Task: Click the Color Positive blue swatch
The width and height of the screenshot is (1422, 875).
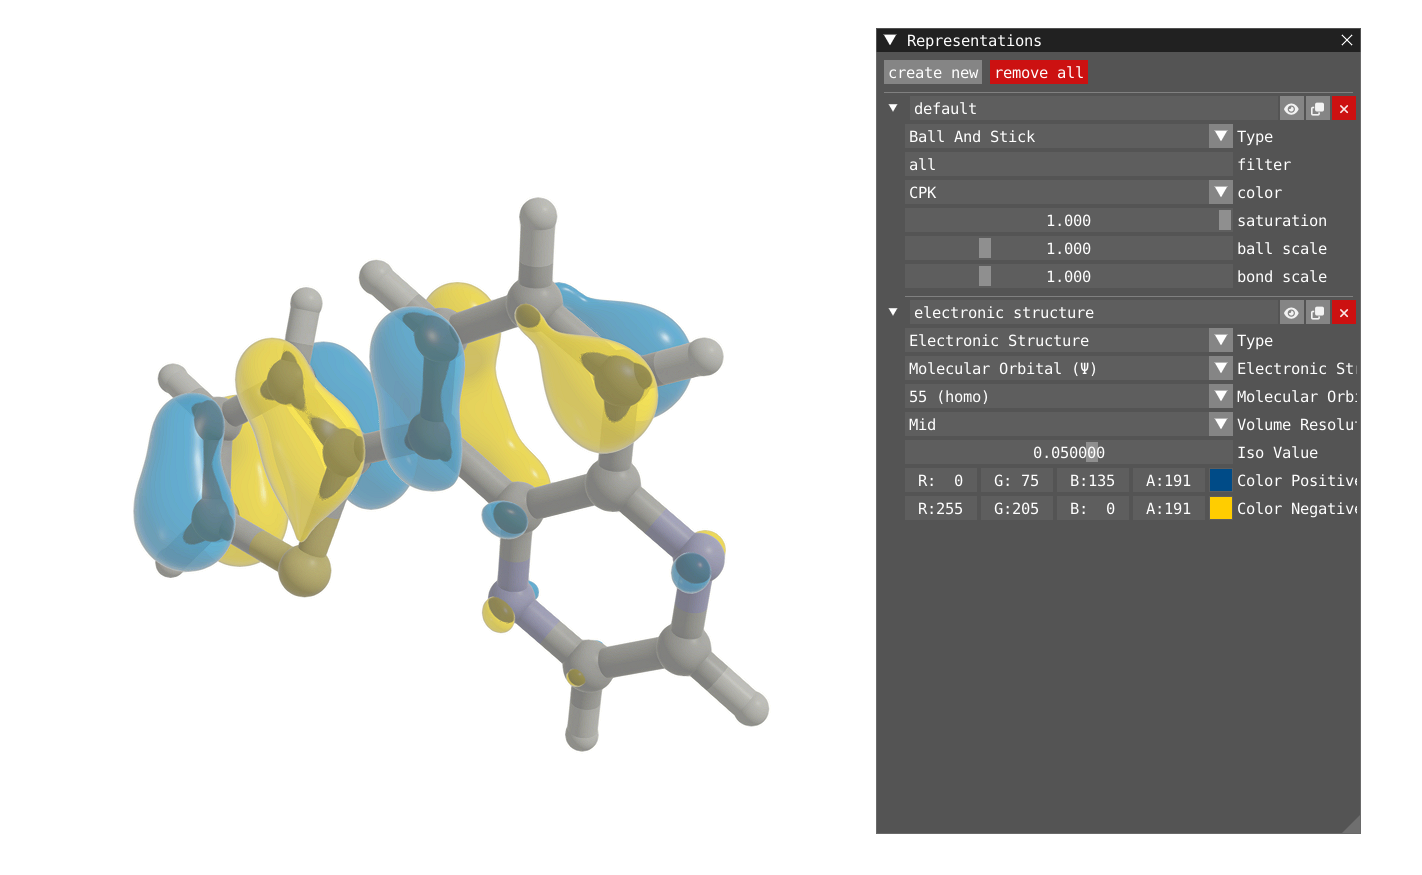Action: 1220,480
